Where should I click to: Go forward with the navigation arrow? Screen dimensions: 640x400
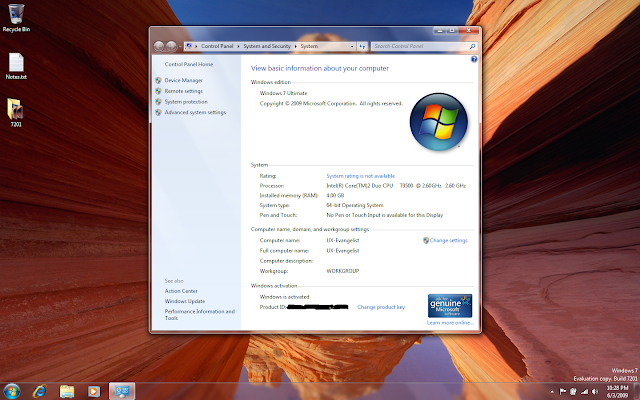click(x=171, y=47)
